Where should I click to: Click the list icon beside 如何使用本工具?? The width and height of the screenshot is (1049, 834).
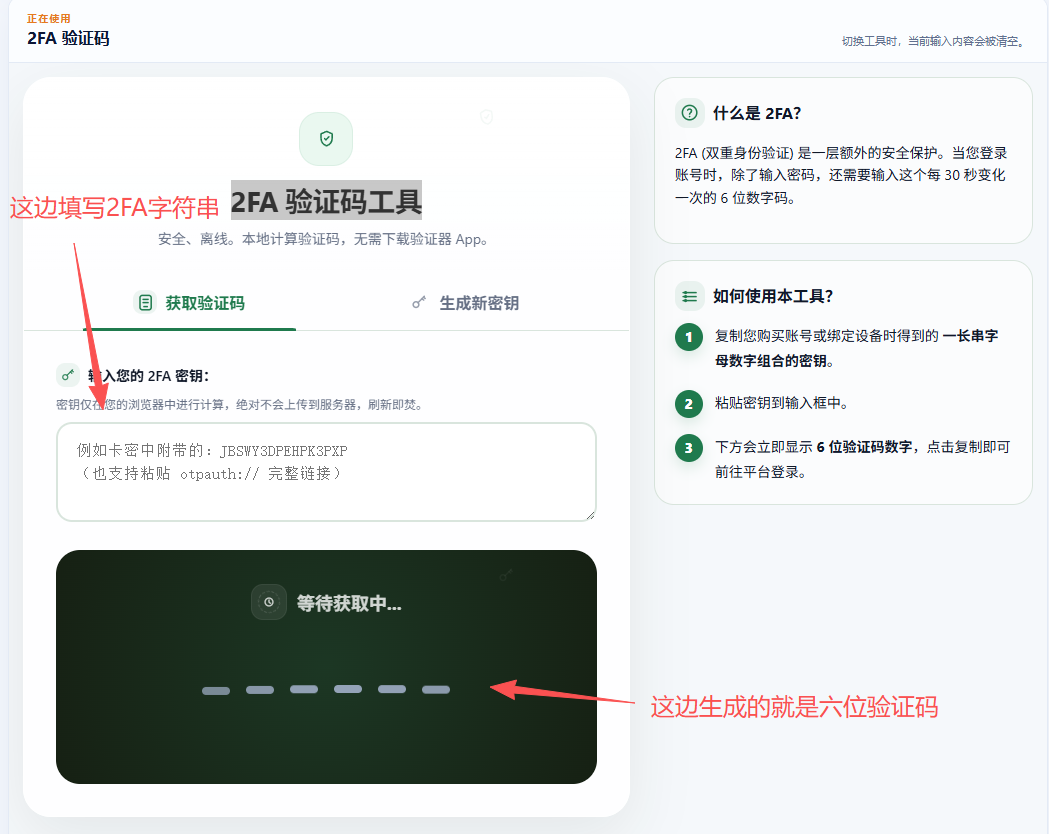[689, 296]
